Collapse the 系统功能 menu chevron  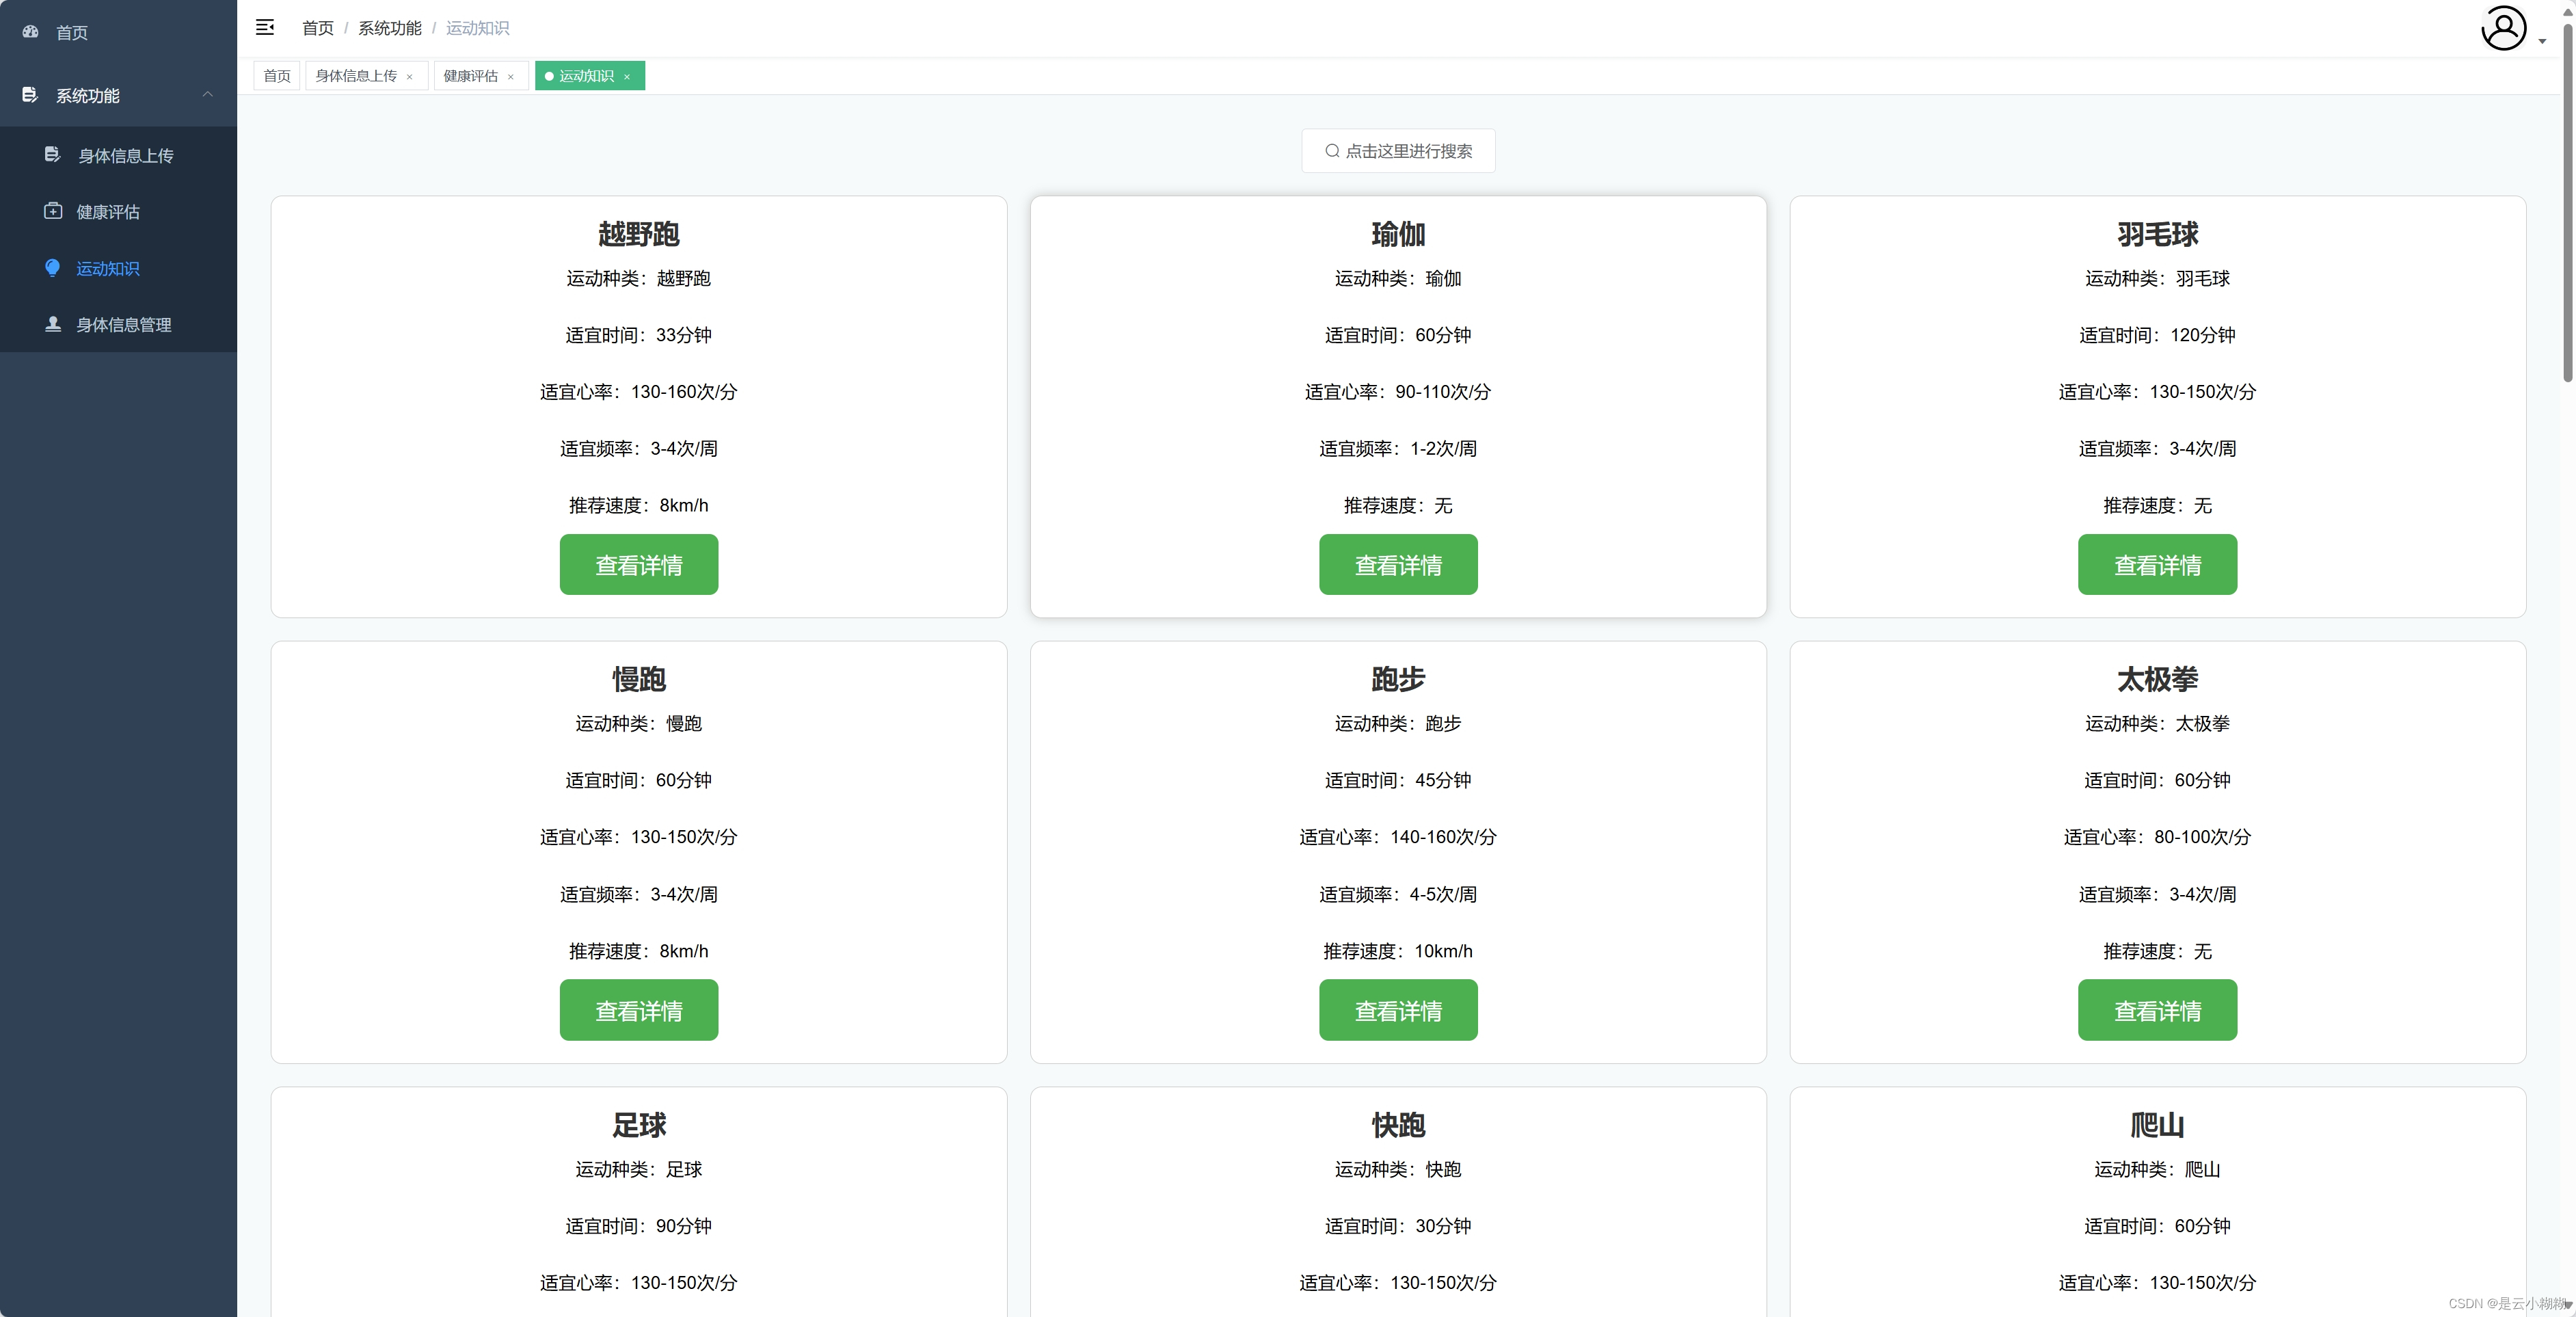(x=208, y=95)
